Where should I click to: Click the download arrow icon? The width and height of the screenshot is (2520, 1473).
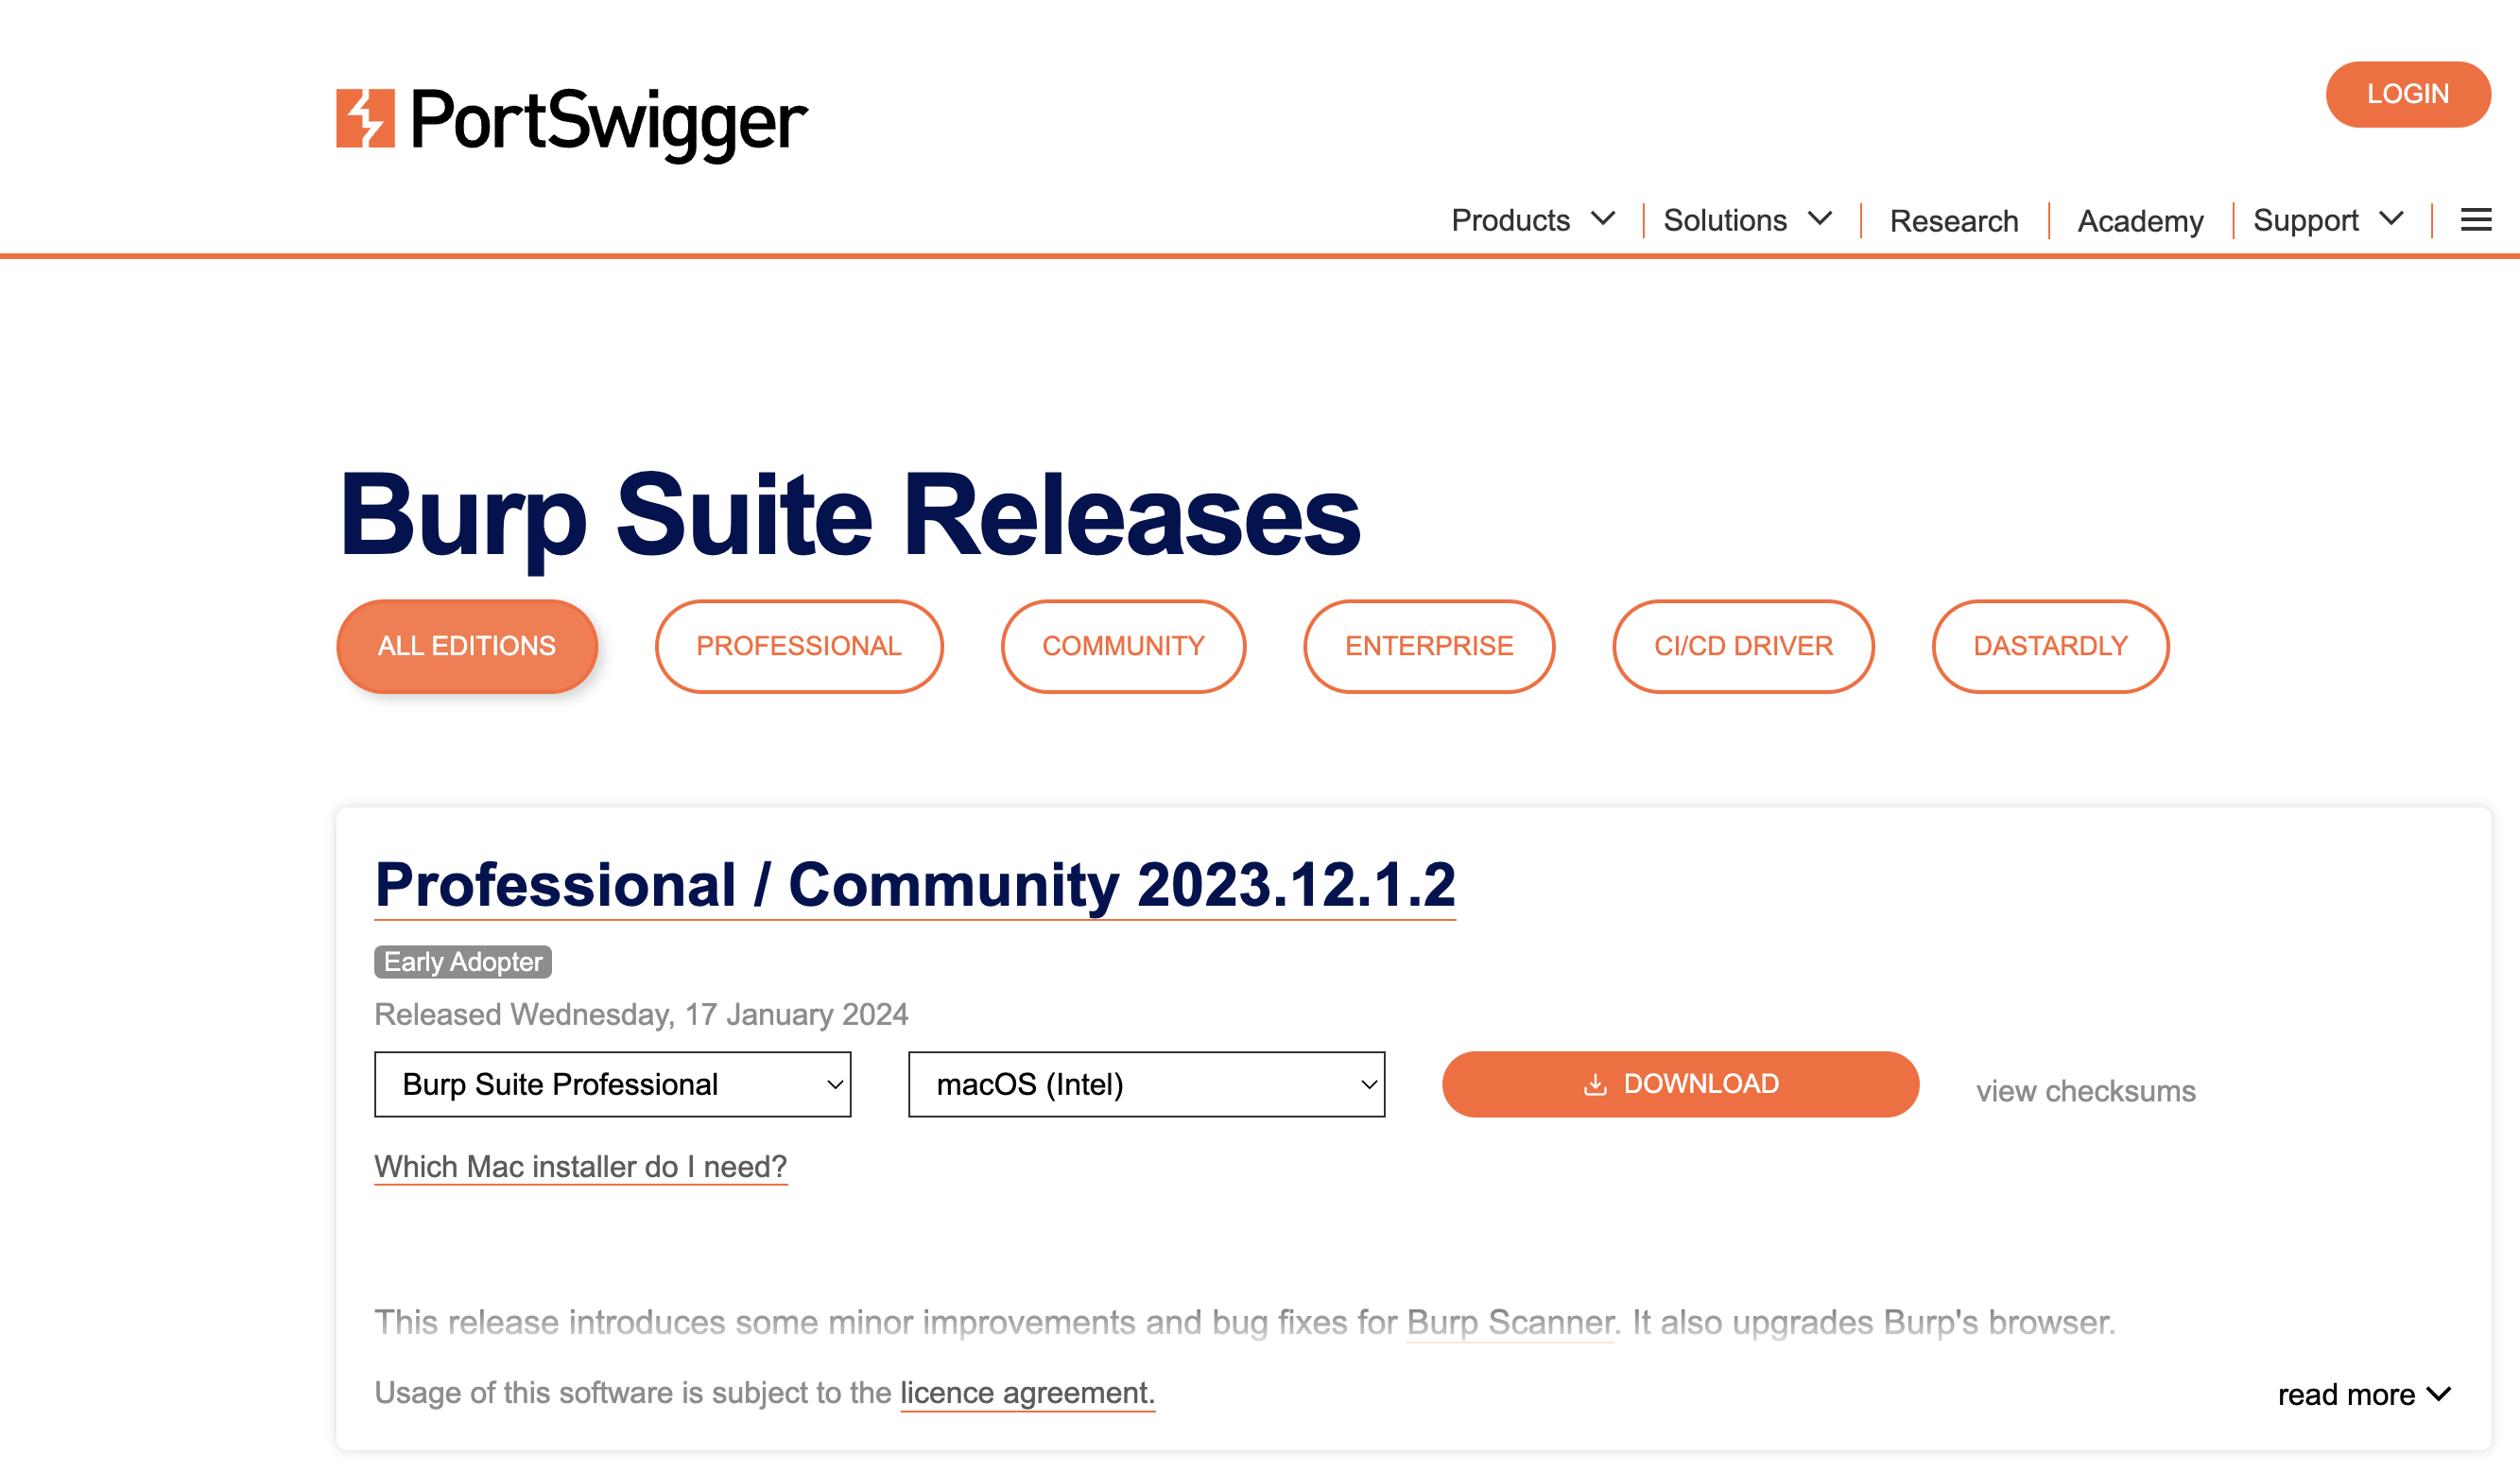(x=1595, y=1085)
